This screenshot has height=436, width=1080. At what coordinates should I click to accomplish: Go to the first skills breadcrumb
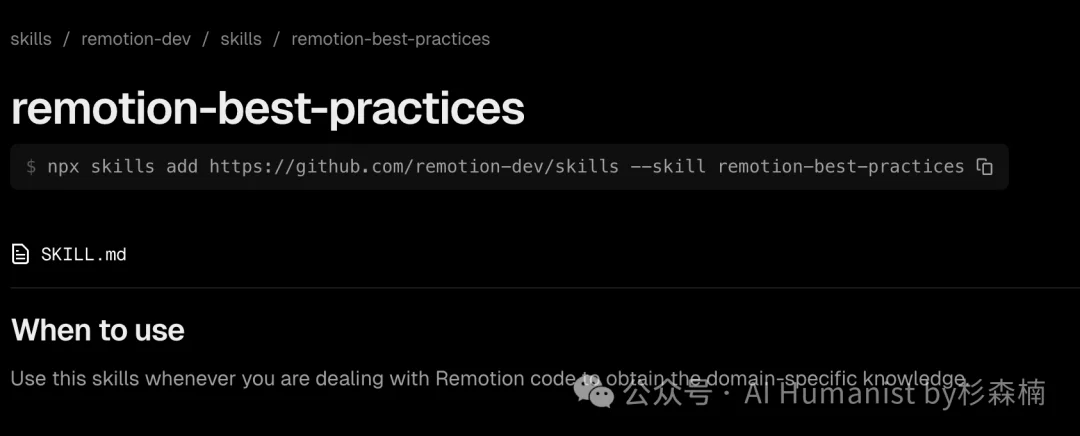pyautogui.click(x=31, y=40)
